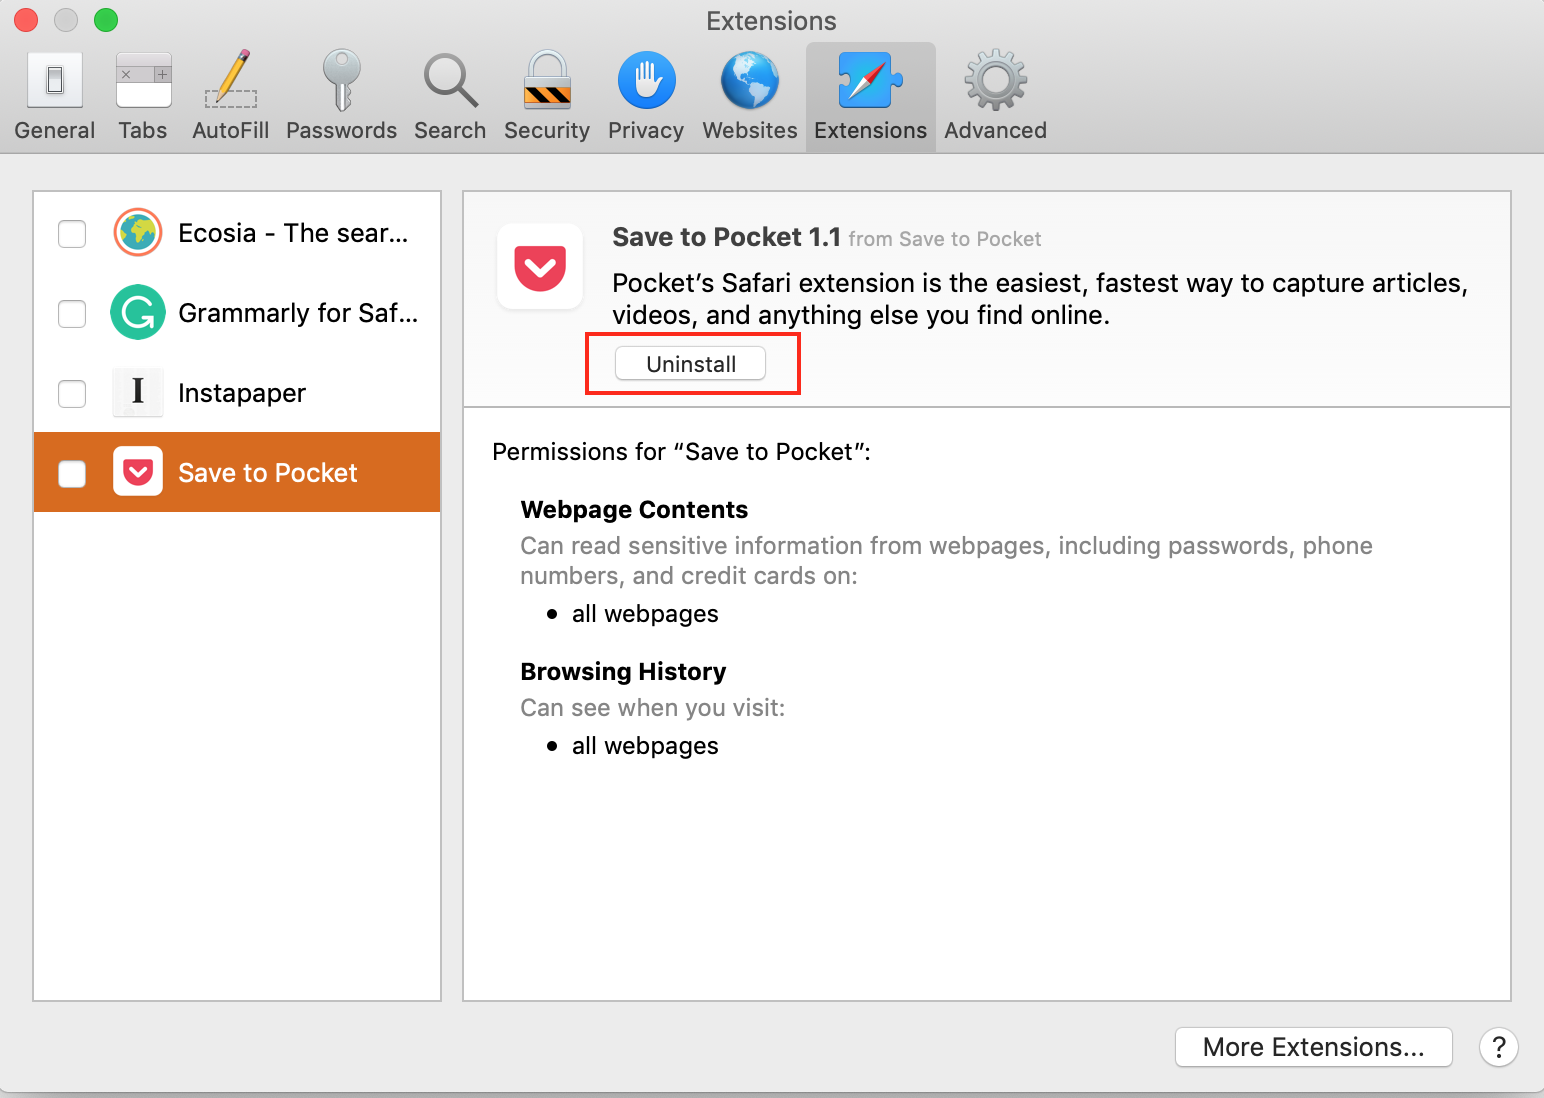Click 'all webpages' under Webpage Contents
This screenshot has width=1544, height=1098.
[x=645, y=614]
